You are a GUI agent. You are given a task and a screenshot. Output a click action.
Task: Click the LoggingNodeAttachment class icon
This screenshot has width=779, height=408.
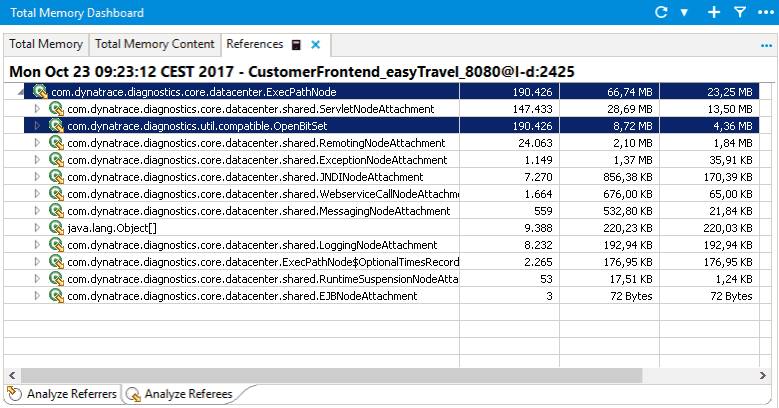point(56,245)
